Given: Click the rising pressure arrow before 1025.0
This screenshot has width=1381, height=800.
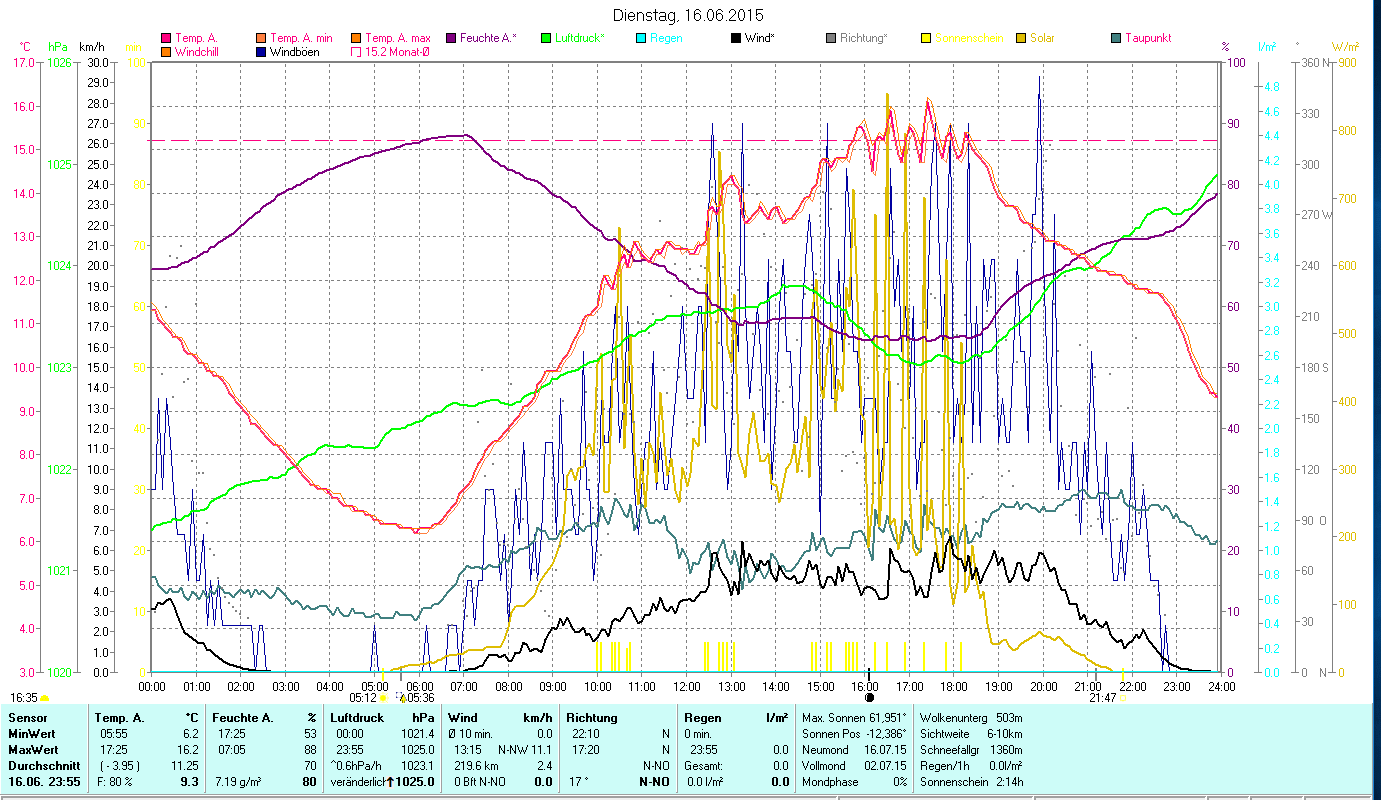Looking at the screenshot, I should point(390,782).
